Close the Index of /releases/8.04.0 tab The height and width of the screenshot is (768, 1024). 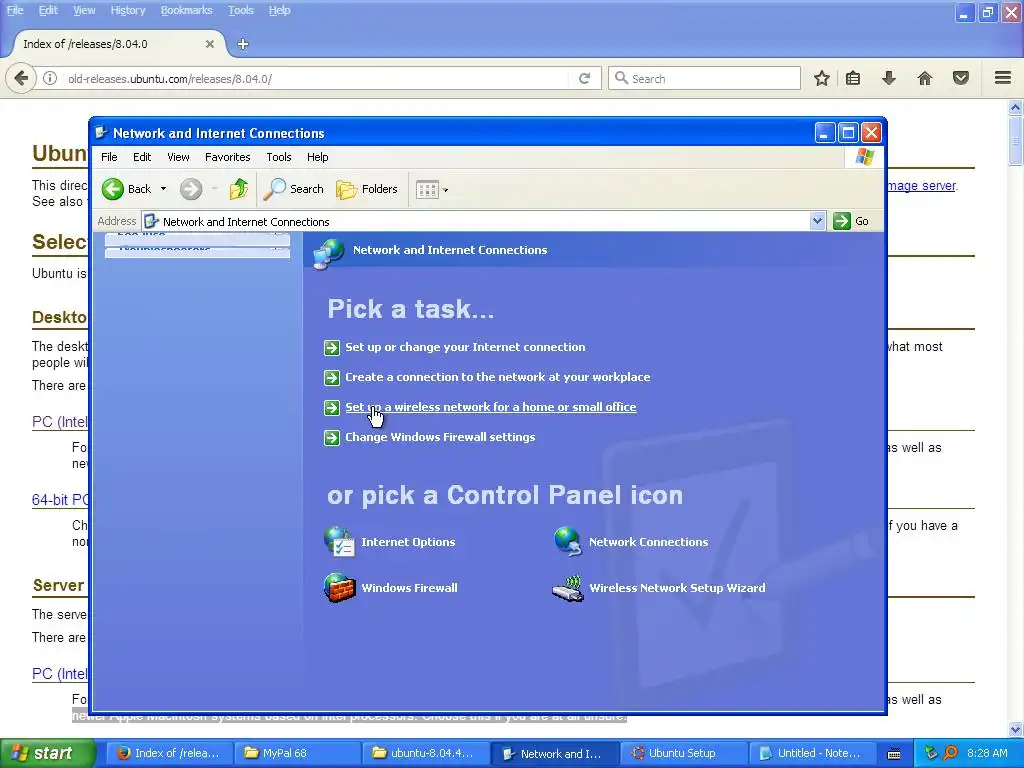[x=210, y=44]
